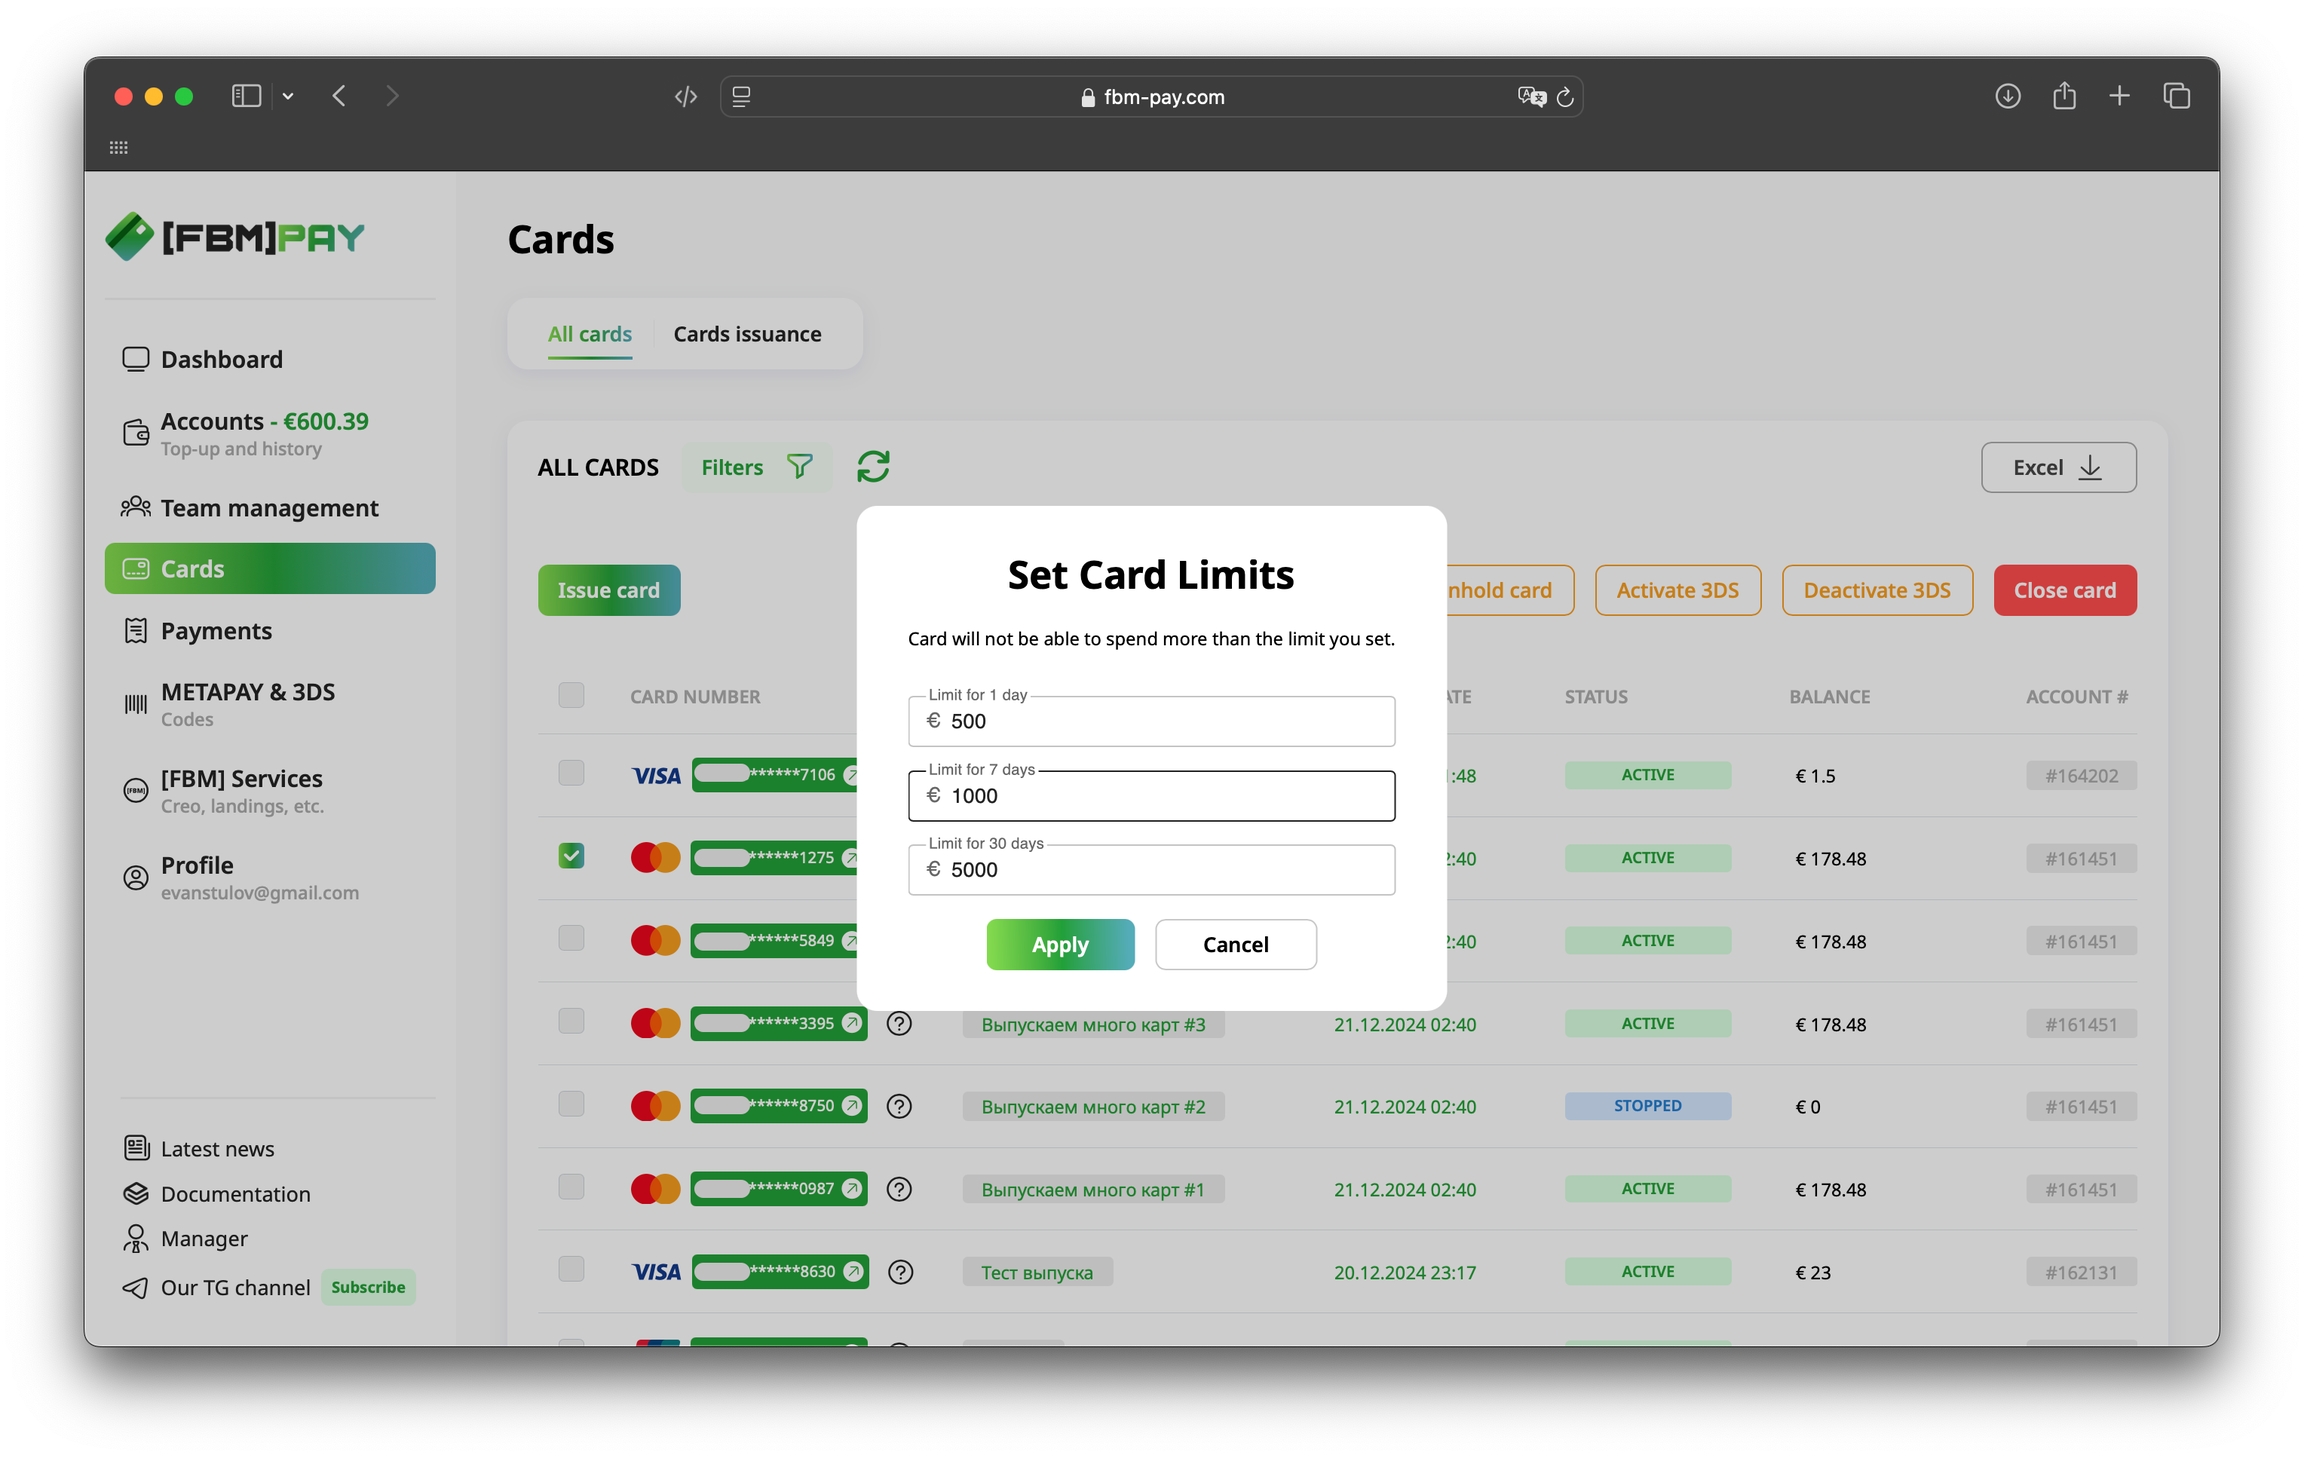Expand the Safari sidebar dropdown chevron
The width and height of the screenshot is (2304, 1458).
tap(288, 96)
